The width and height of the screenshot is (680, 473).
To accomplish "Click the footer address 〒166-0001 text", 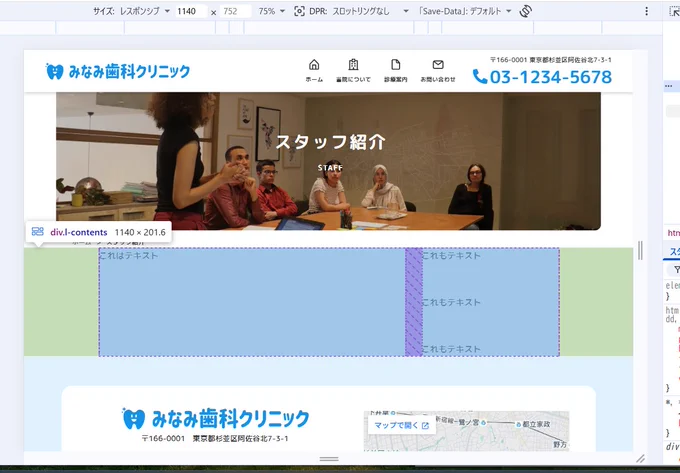I will tap(215, 439).
